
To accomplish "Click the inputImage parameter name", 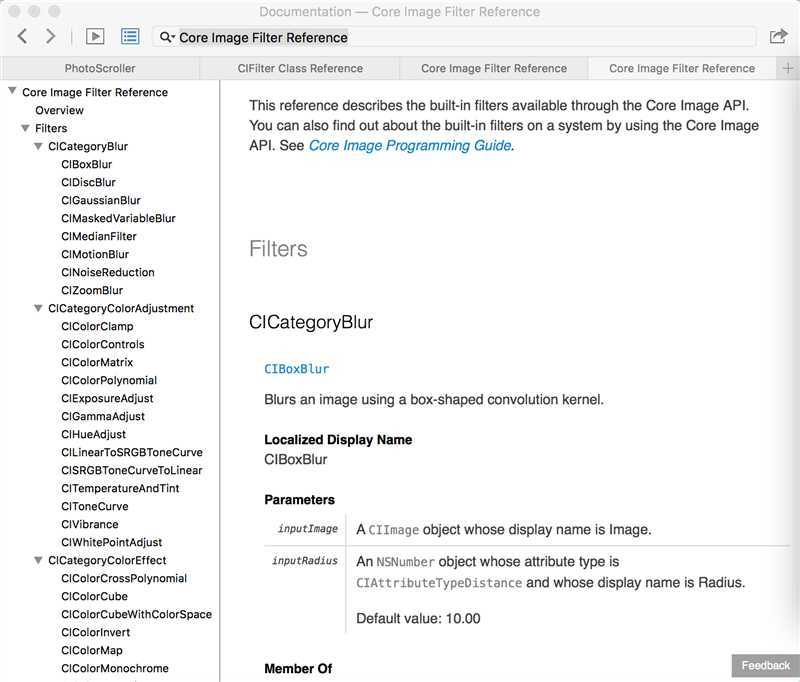I will (x=308, y=529).
